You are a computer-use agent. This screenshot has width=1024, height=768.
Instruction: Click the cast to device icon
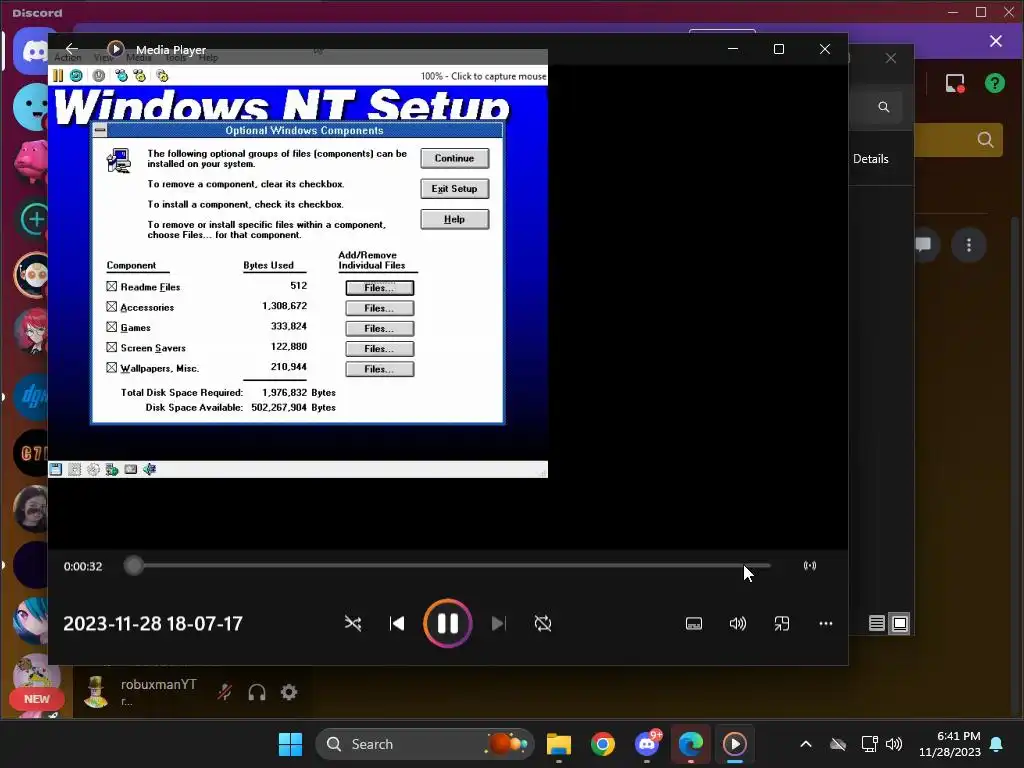(810, 566)
